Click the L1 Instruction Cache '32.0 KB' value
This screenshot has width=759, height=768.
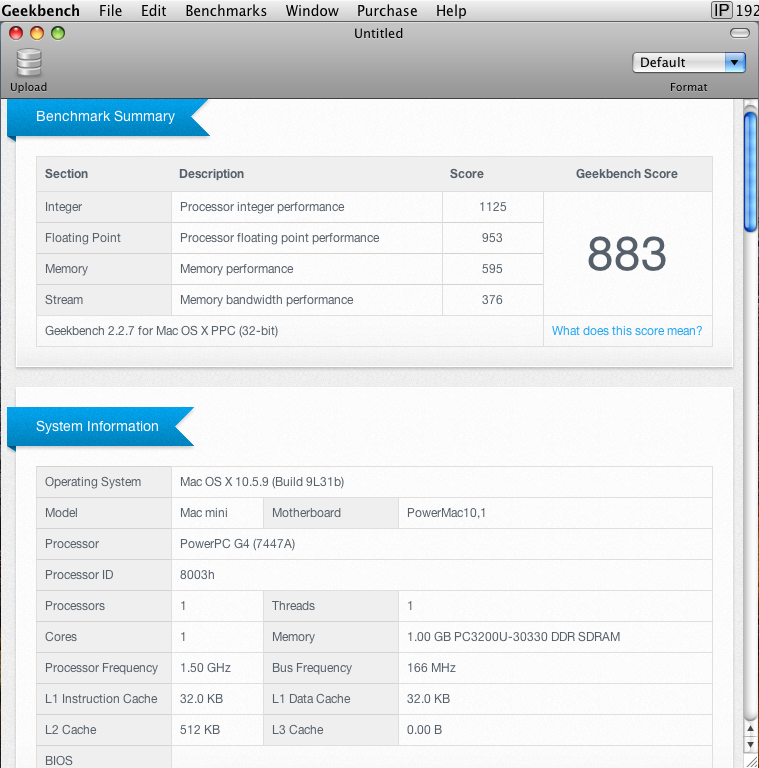point(201,698)
